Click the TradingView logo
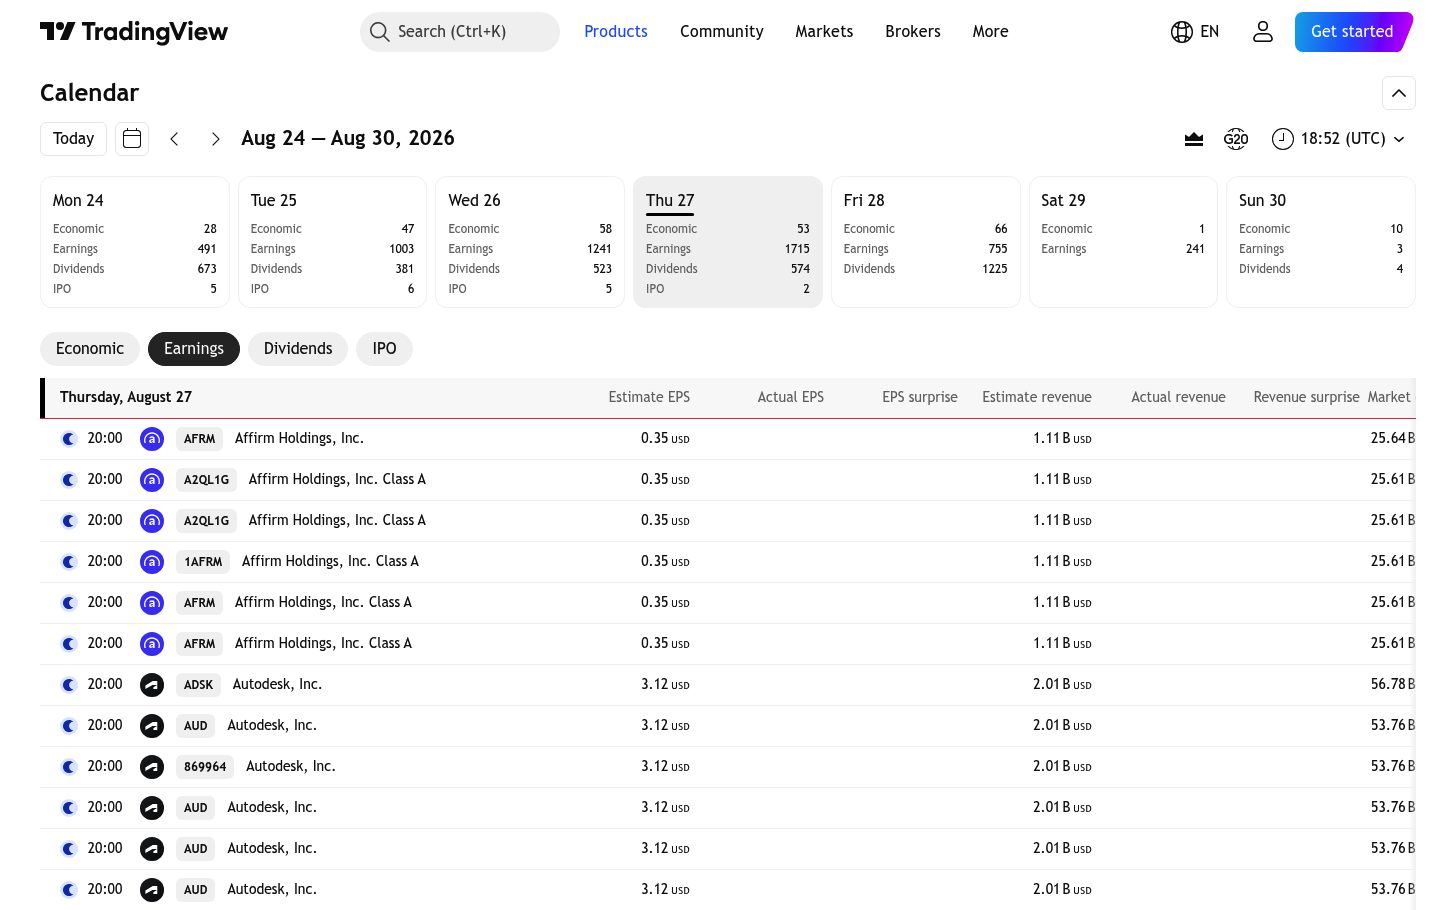This screenshot has width=1456, height=910. click(134, 32)
